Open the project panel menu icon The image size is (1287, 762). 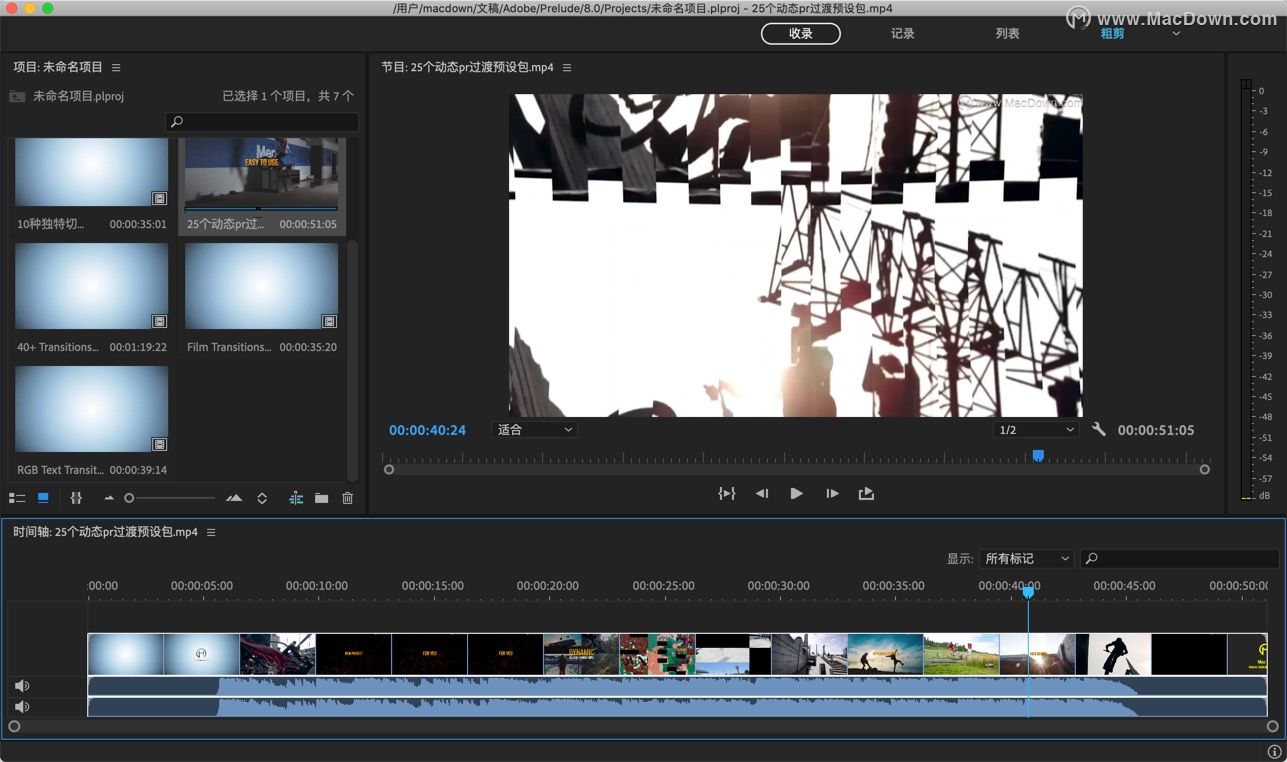point(116,67)
